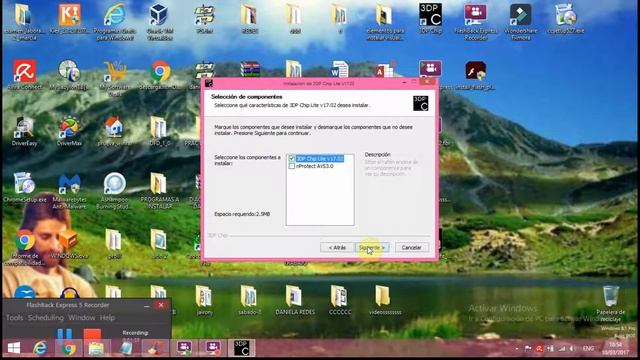Open Google Chrome from the taskbar
This screenshot has width=640, height=360.
69,348
